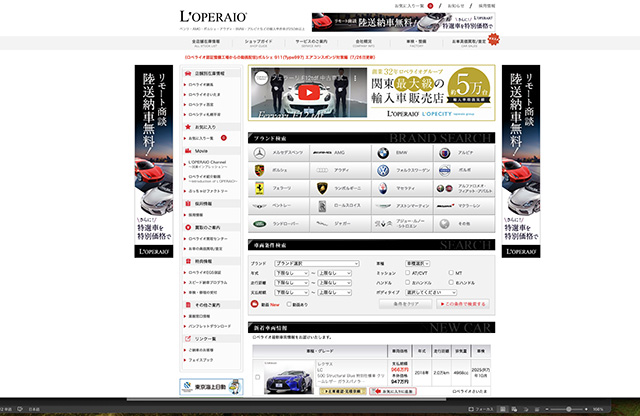Click the horizontal scrollbar at the window bottom
Image resolution: width=640 pixels, height=416 pixels.
(x=286, y=399)
